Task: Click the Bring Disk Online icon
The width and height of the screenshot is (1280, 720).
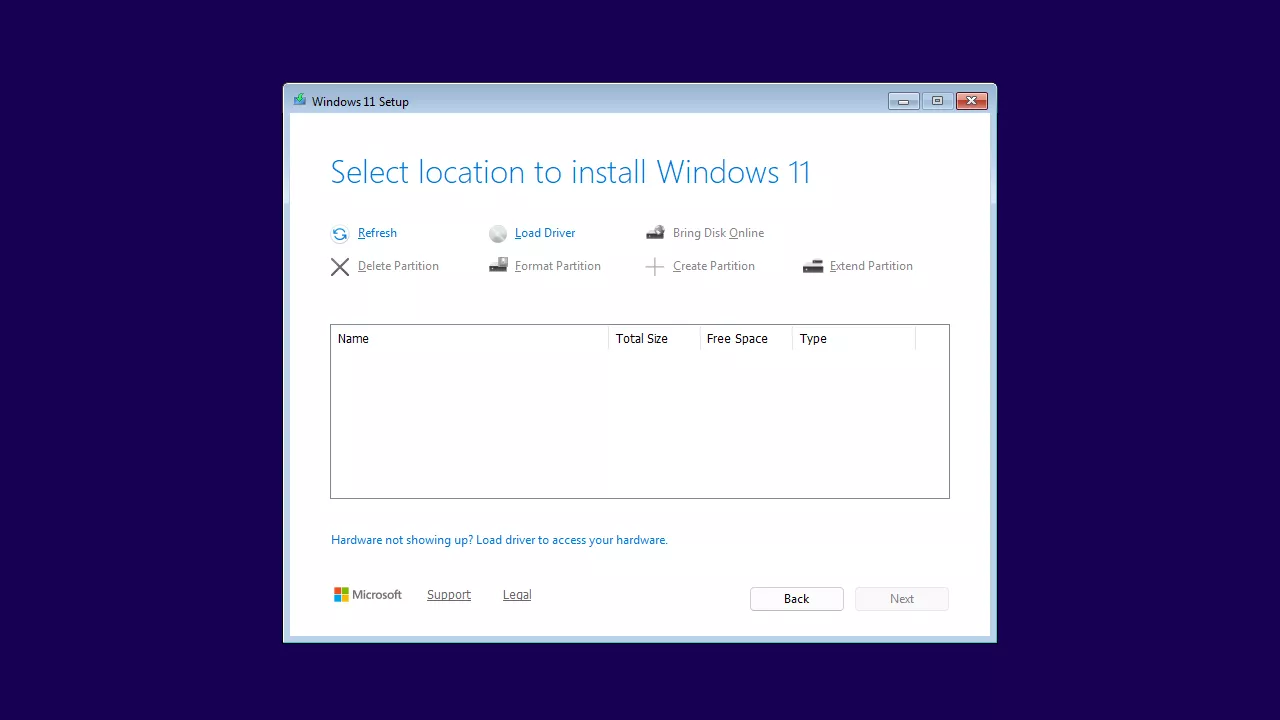Action: pos(655,232)
